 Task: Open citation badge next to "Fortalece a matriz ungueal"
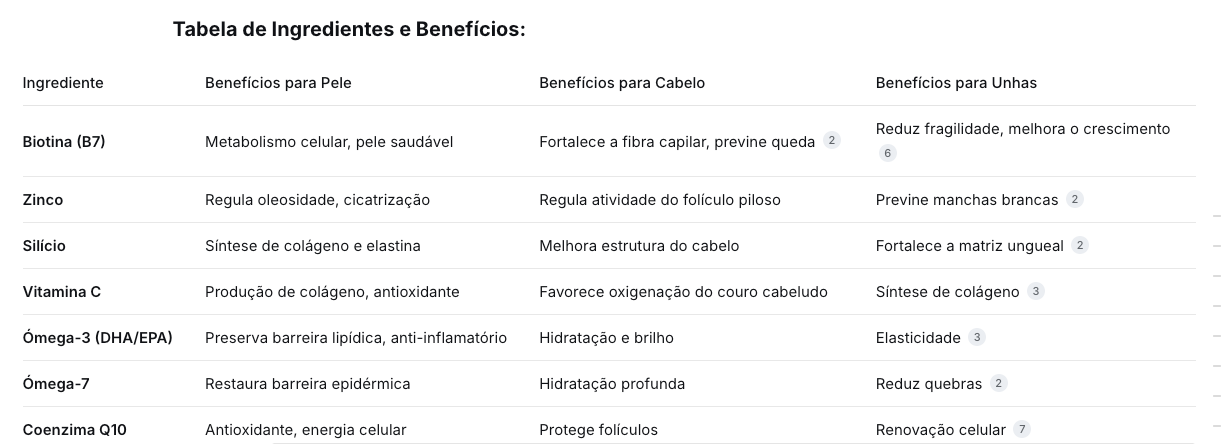(x=1080, y=245)
